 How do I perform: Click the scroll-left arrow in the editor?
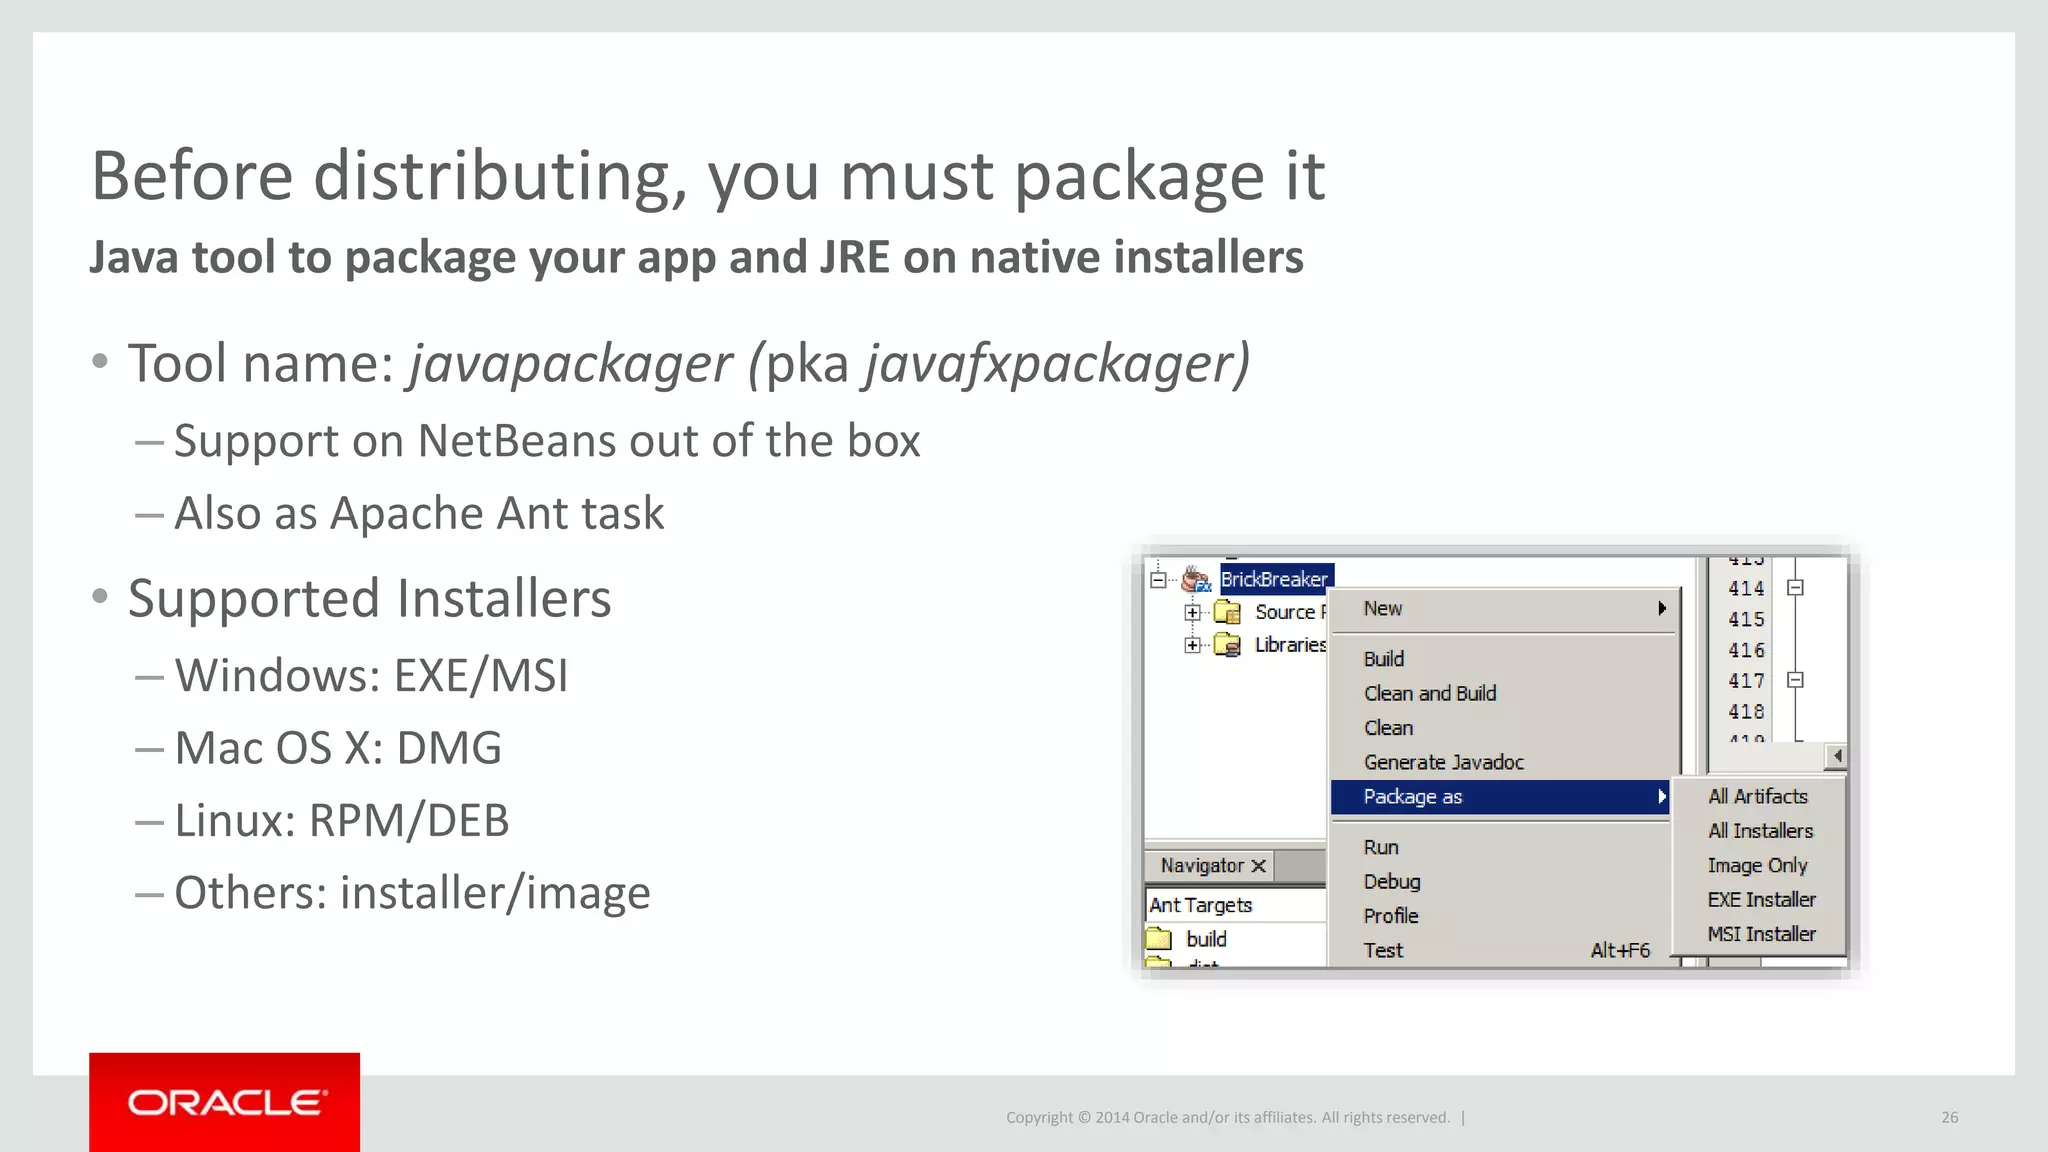coord(1836,756)
